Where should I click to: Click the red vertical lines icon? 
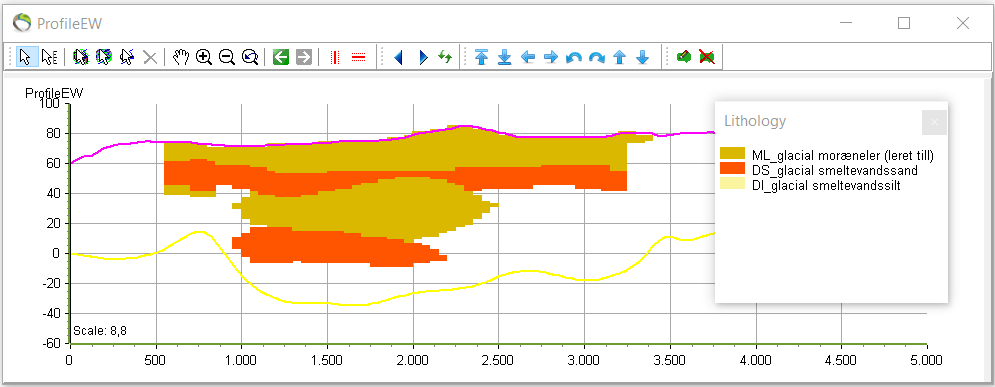336,57
